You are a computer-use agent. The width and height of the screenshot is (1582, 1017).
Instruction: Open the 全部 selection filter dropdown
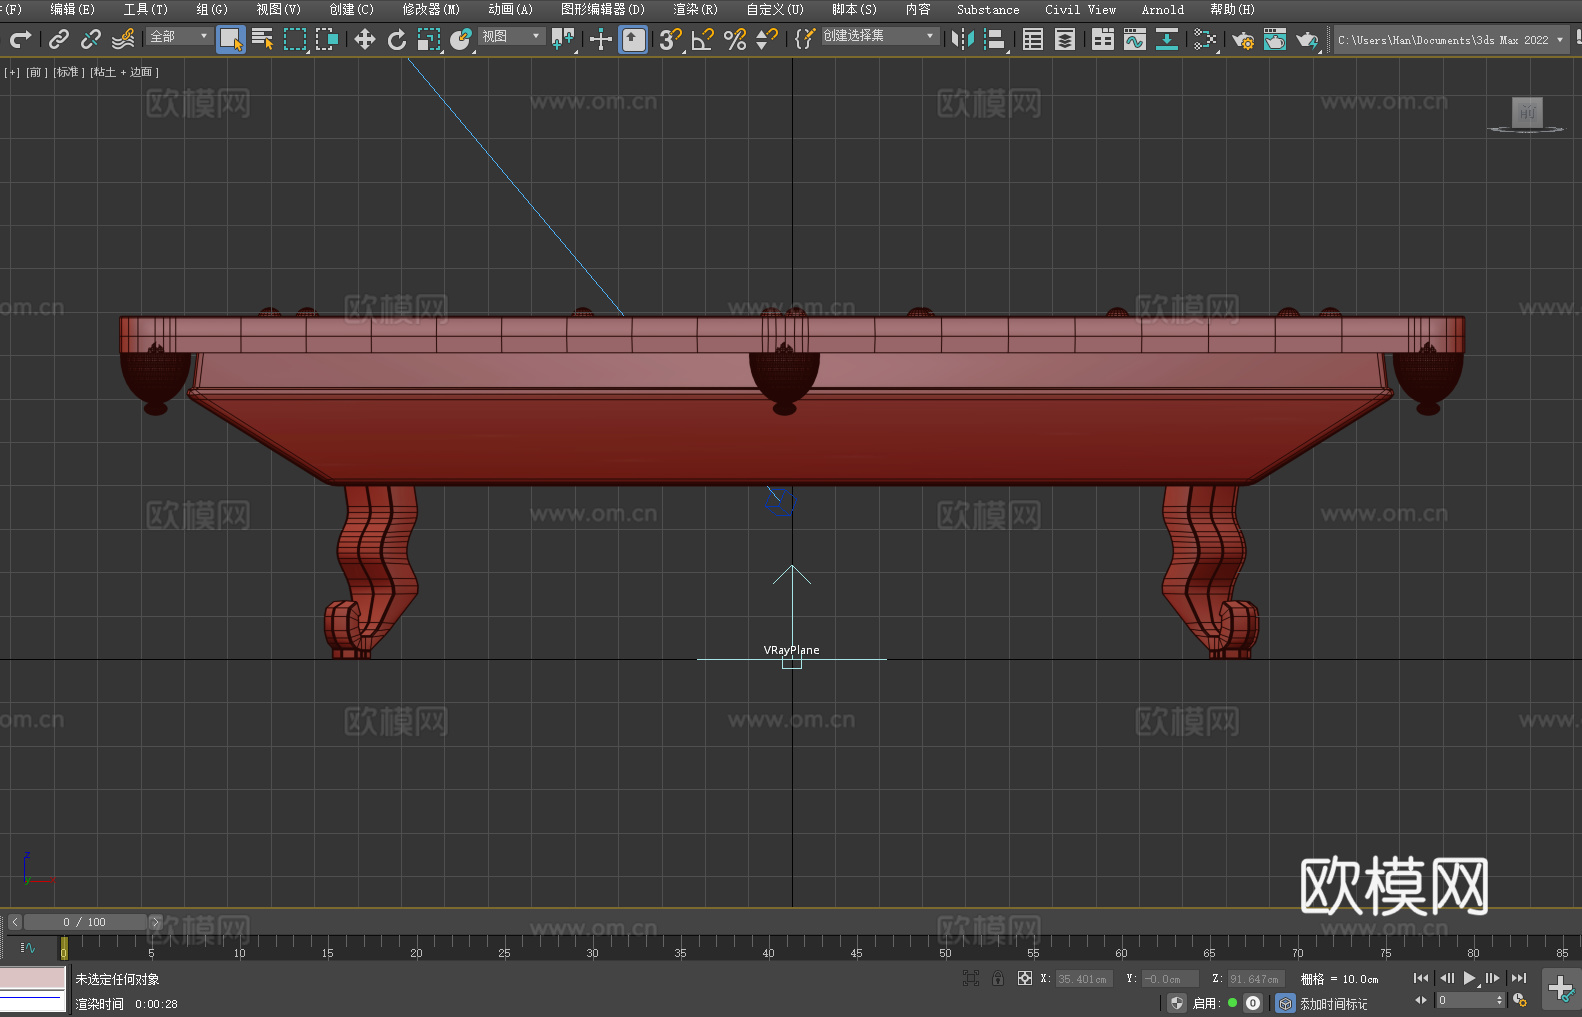click(179, 36)
